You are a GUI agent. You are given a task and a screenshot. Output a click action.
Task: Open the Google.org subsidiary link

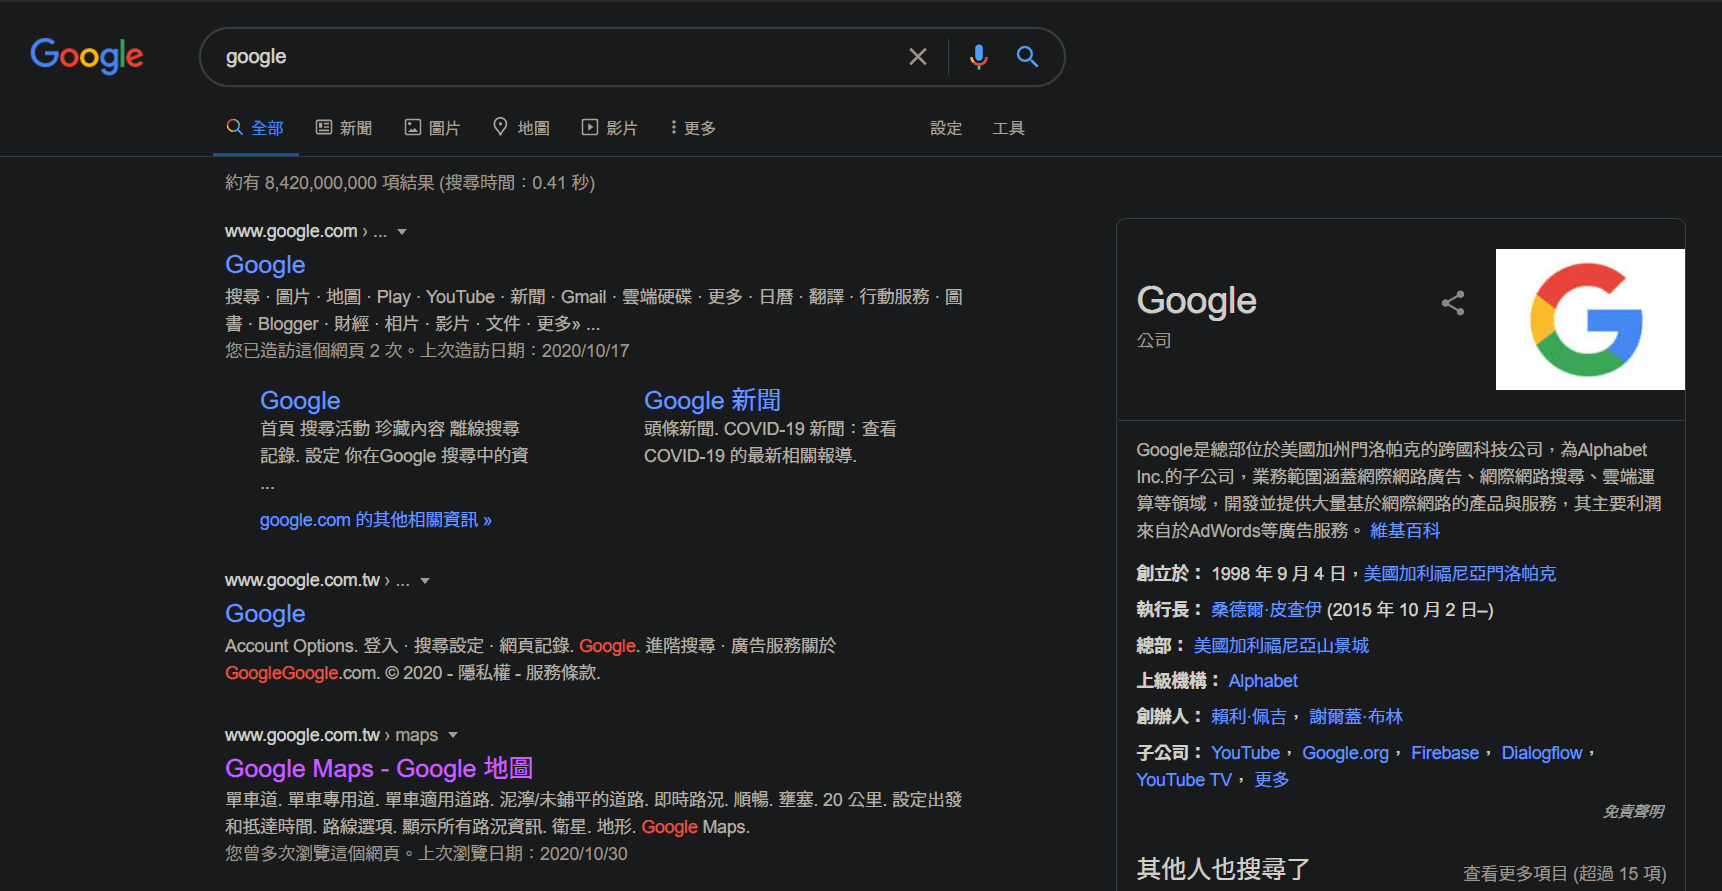coord(1345,753)
